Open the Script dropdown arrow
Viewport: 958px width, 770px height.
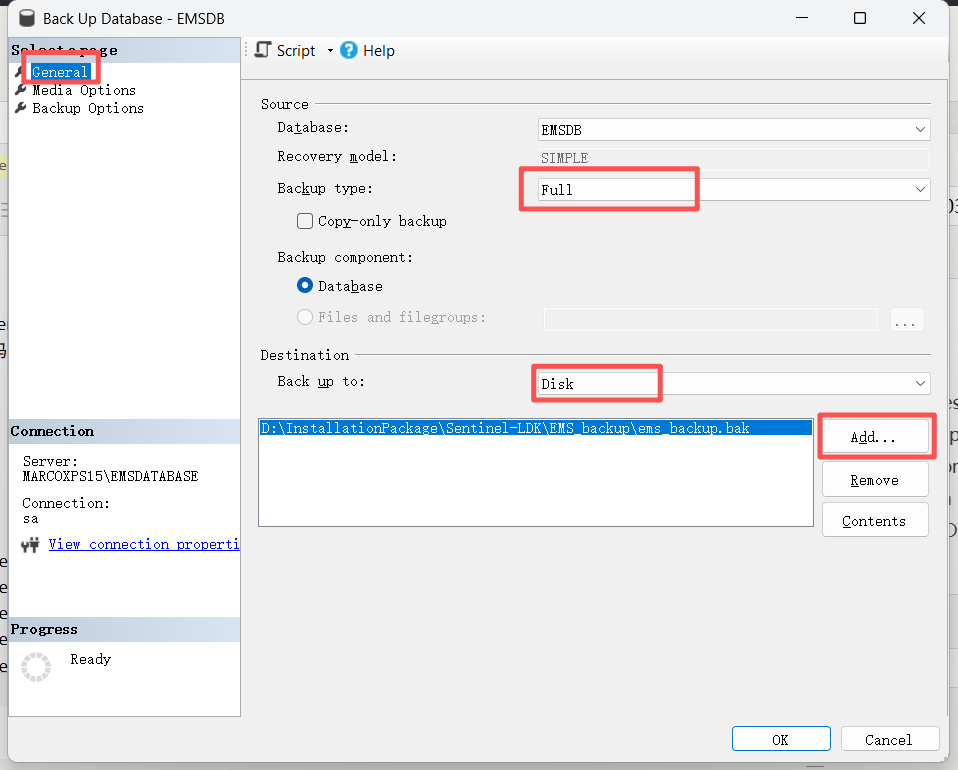pyautogui.click(x=330, y=51)
